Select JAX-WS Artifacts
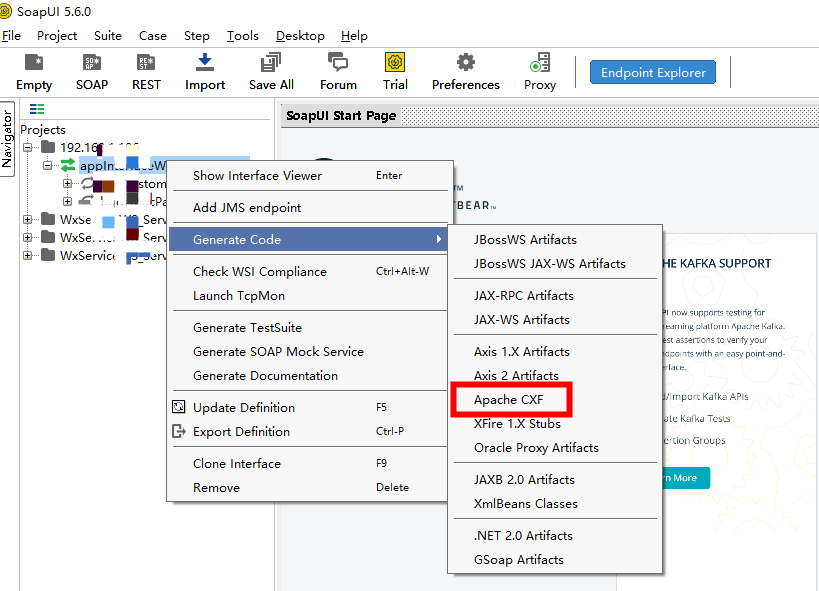The width and height of the screenshot is (819, 591). (x=555, y=320)
